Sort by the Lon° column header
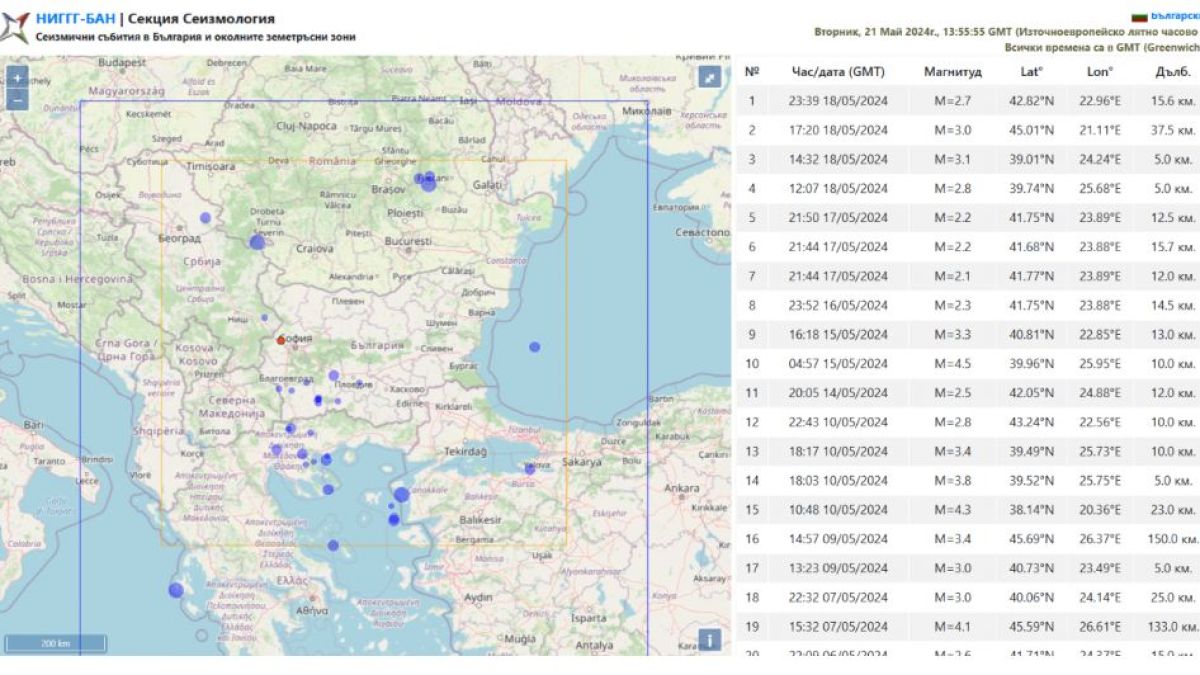1200x675 pixels. coord(1100,72)
